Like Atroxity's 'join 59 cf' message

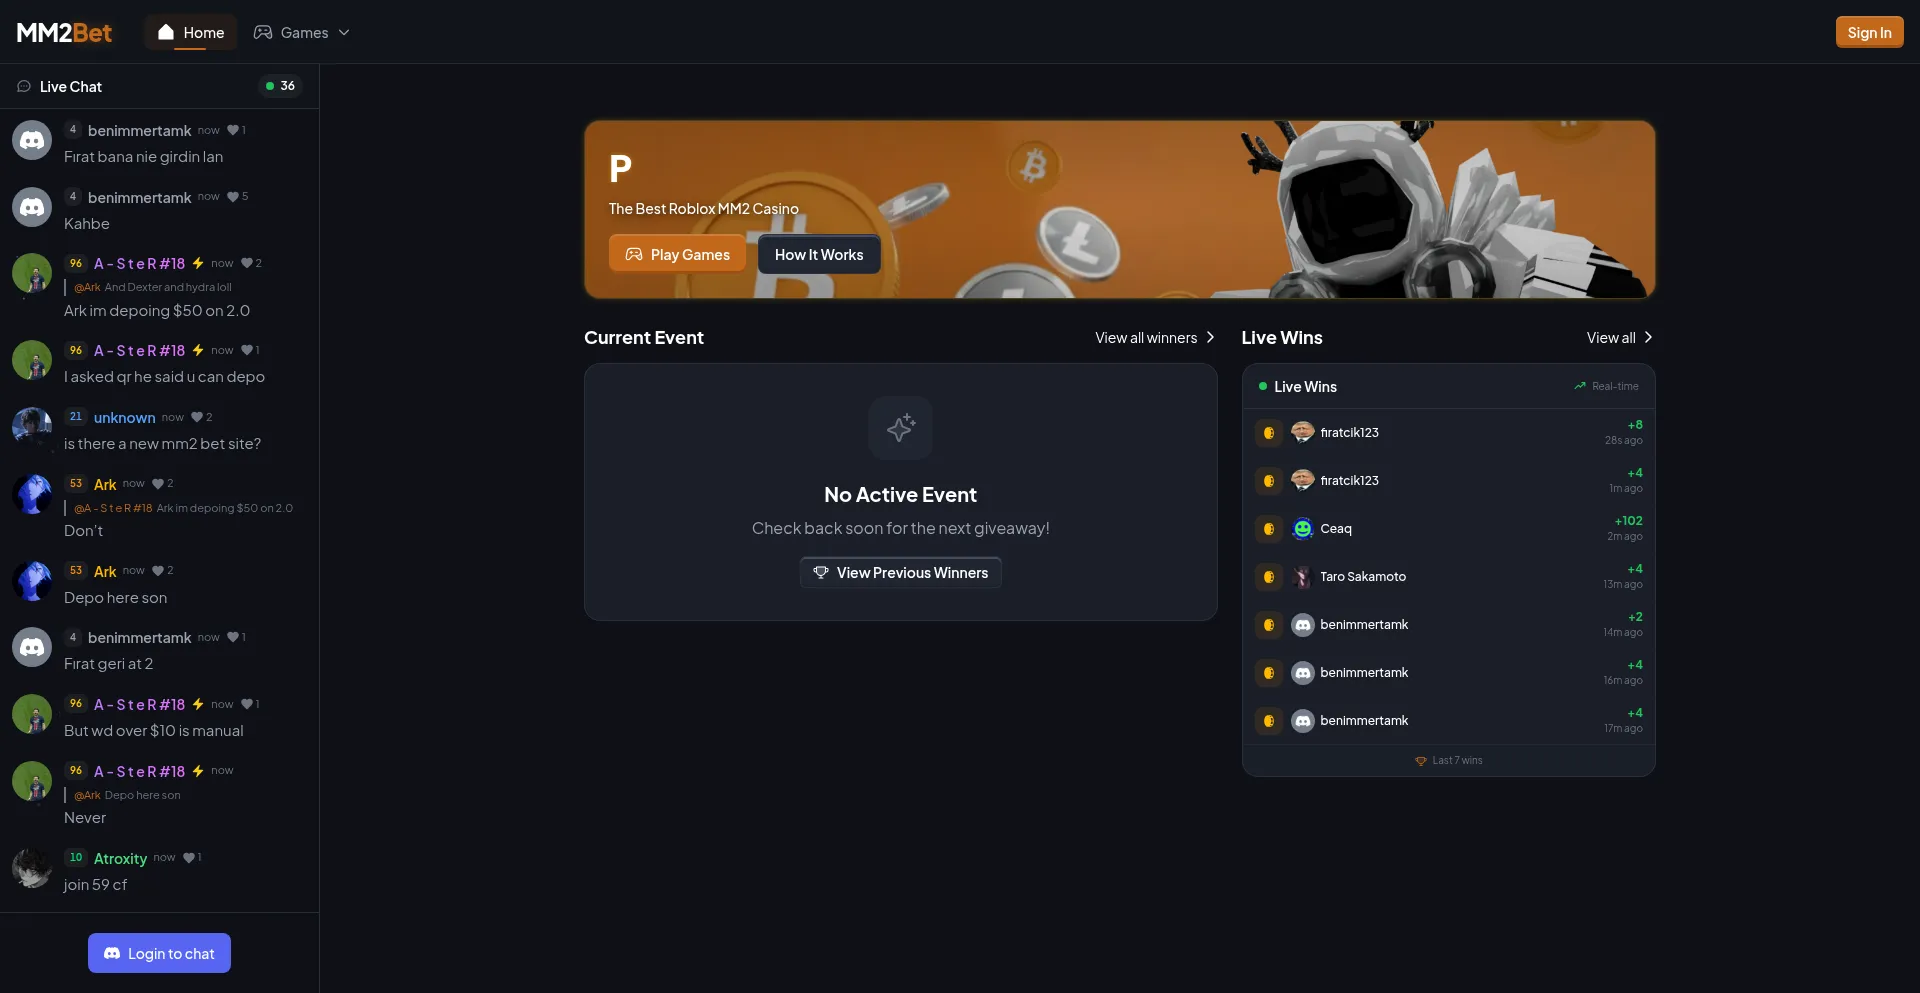click(192, 858)
